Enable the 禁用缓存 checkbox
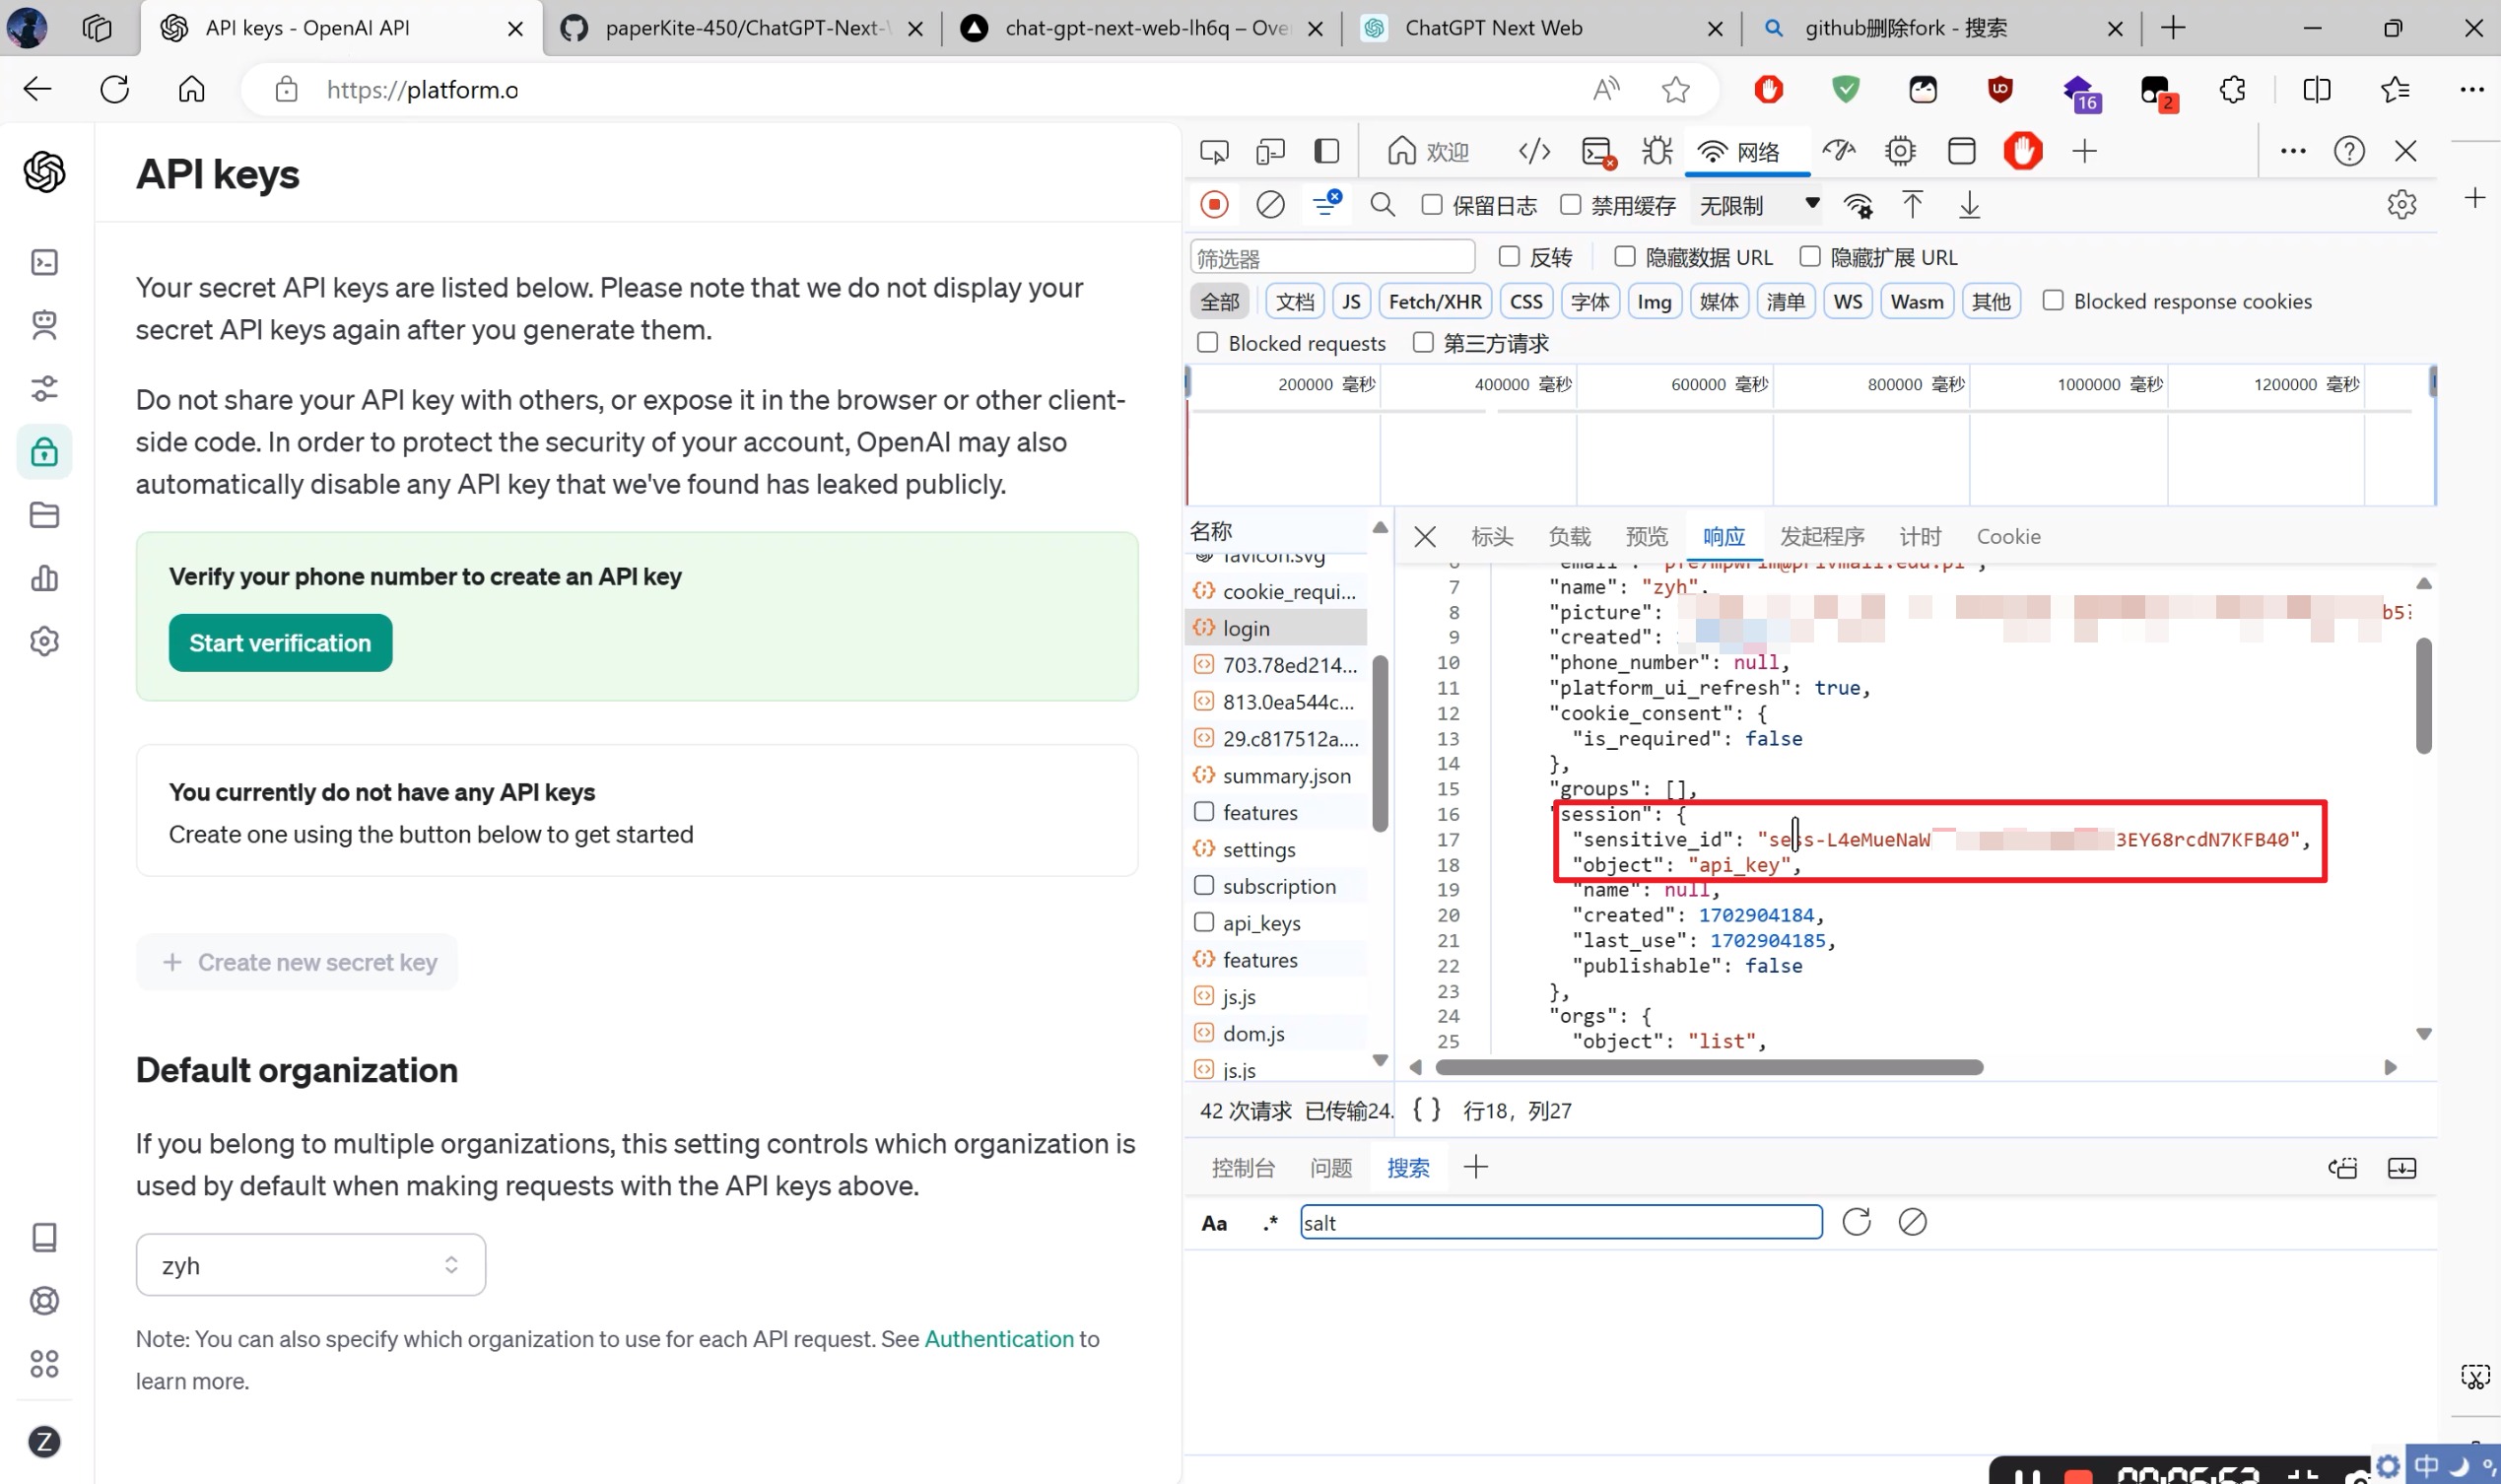2501x1484 pixels. click(1571, 205)
